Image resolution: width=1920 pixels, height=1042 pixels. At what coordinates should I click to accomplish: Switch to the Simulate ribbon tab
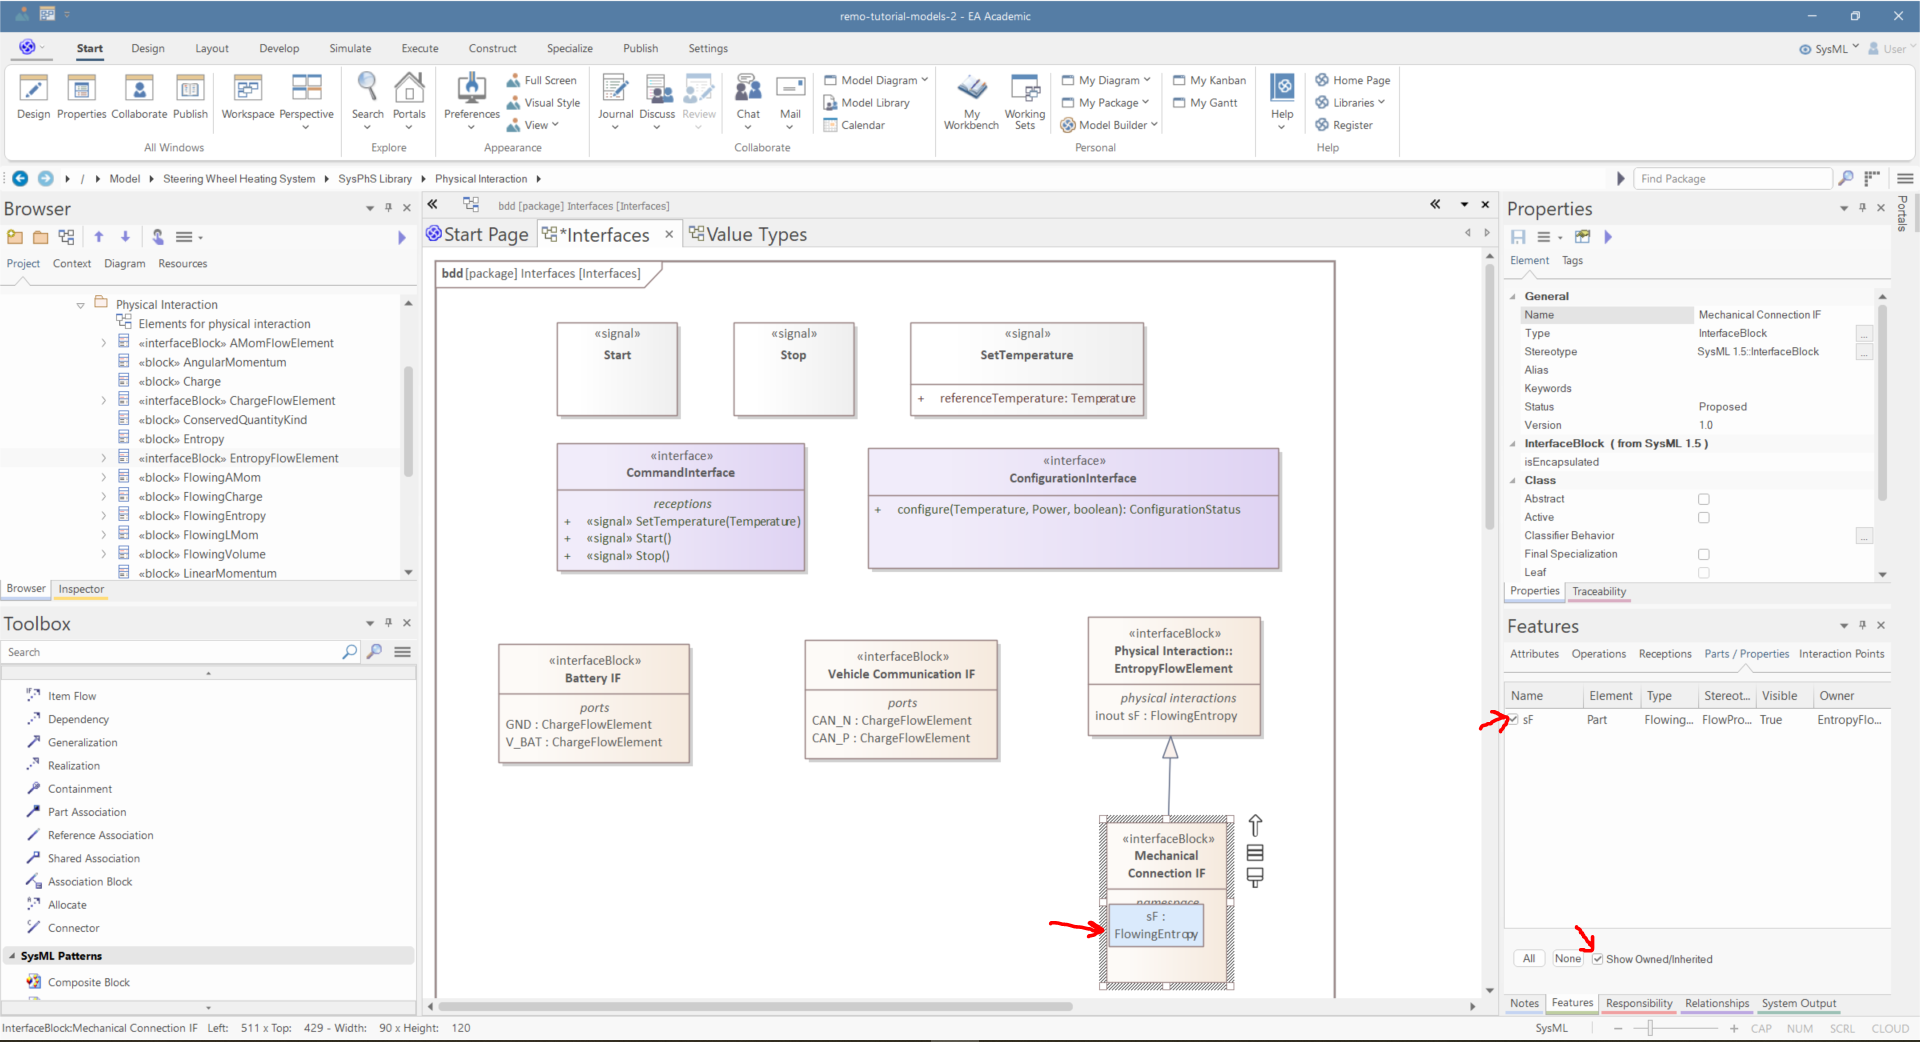350,48
